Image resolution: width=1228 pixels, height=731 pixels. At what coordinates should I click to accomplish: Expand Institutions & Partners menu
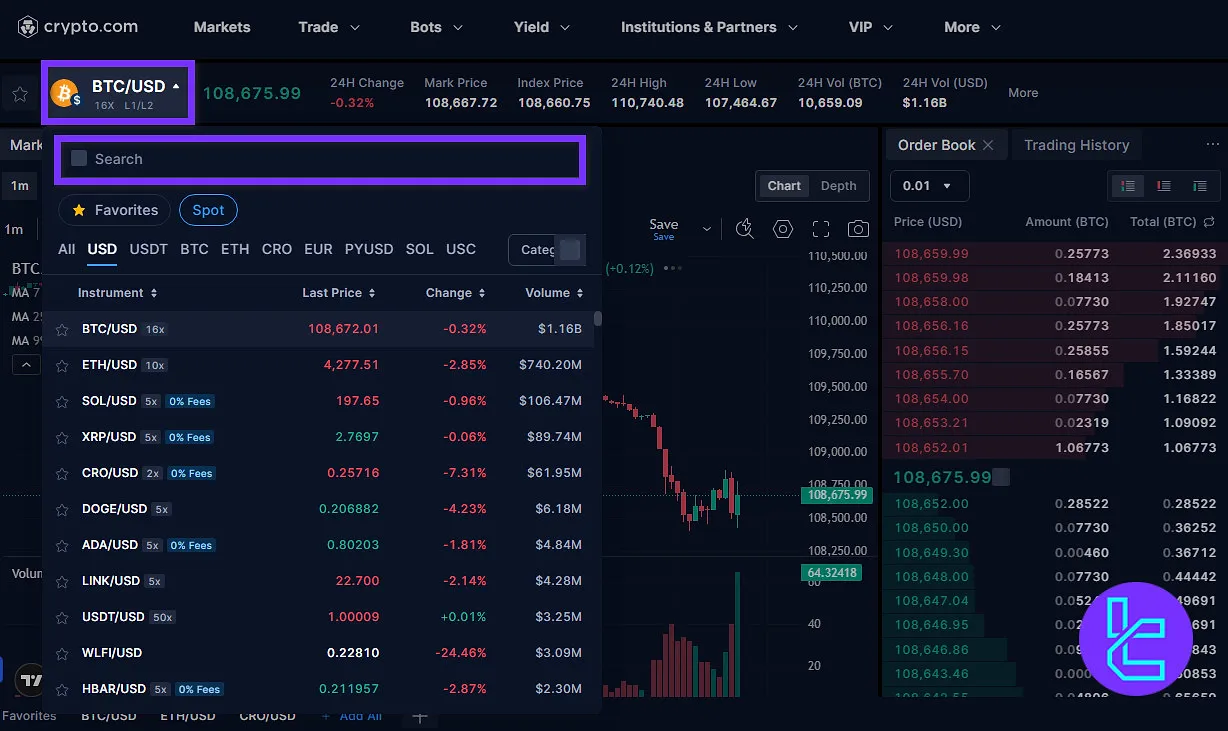tap(709, 27)
